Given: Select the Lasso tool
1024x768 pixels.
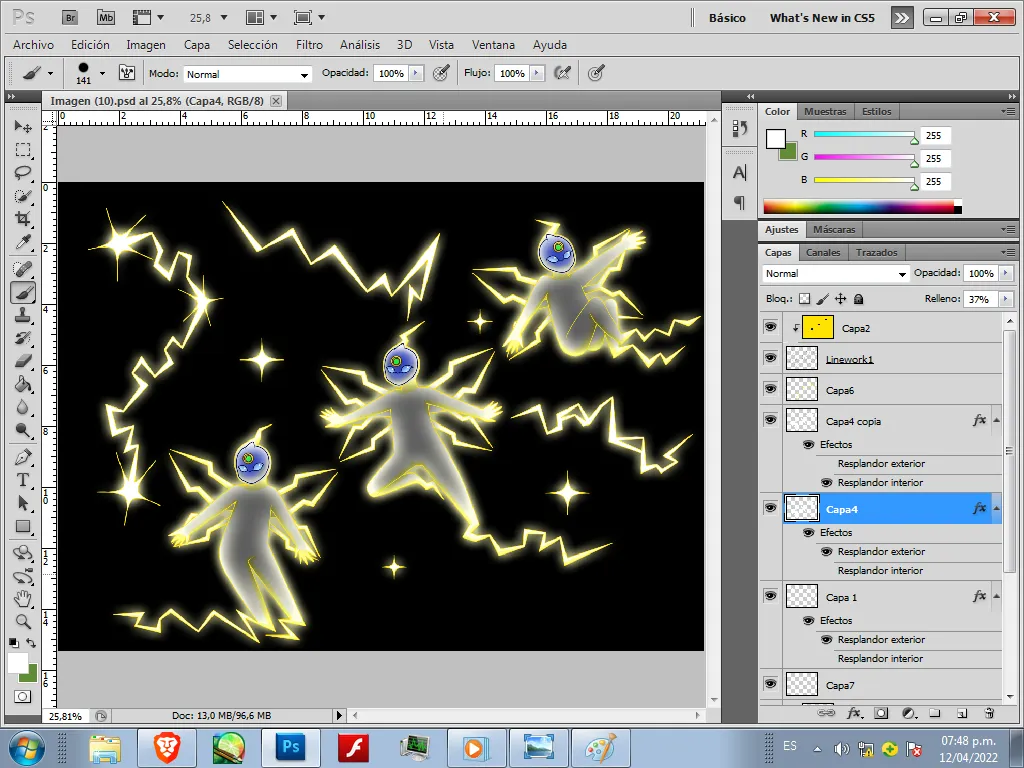Looking at the screenshot, I should pos(23,172).
